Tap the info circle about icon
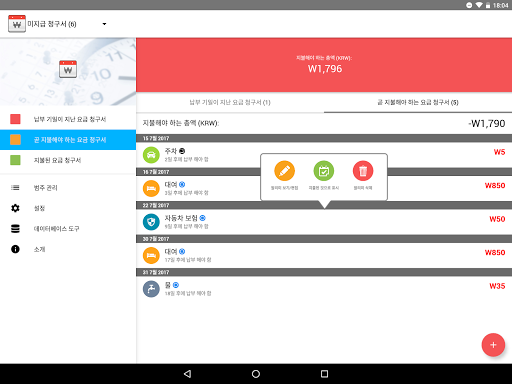Viewport: 512px width, 384px height. tap(15, 249)
